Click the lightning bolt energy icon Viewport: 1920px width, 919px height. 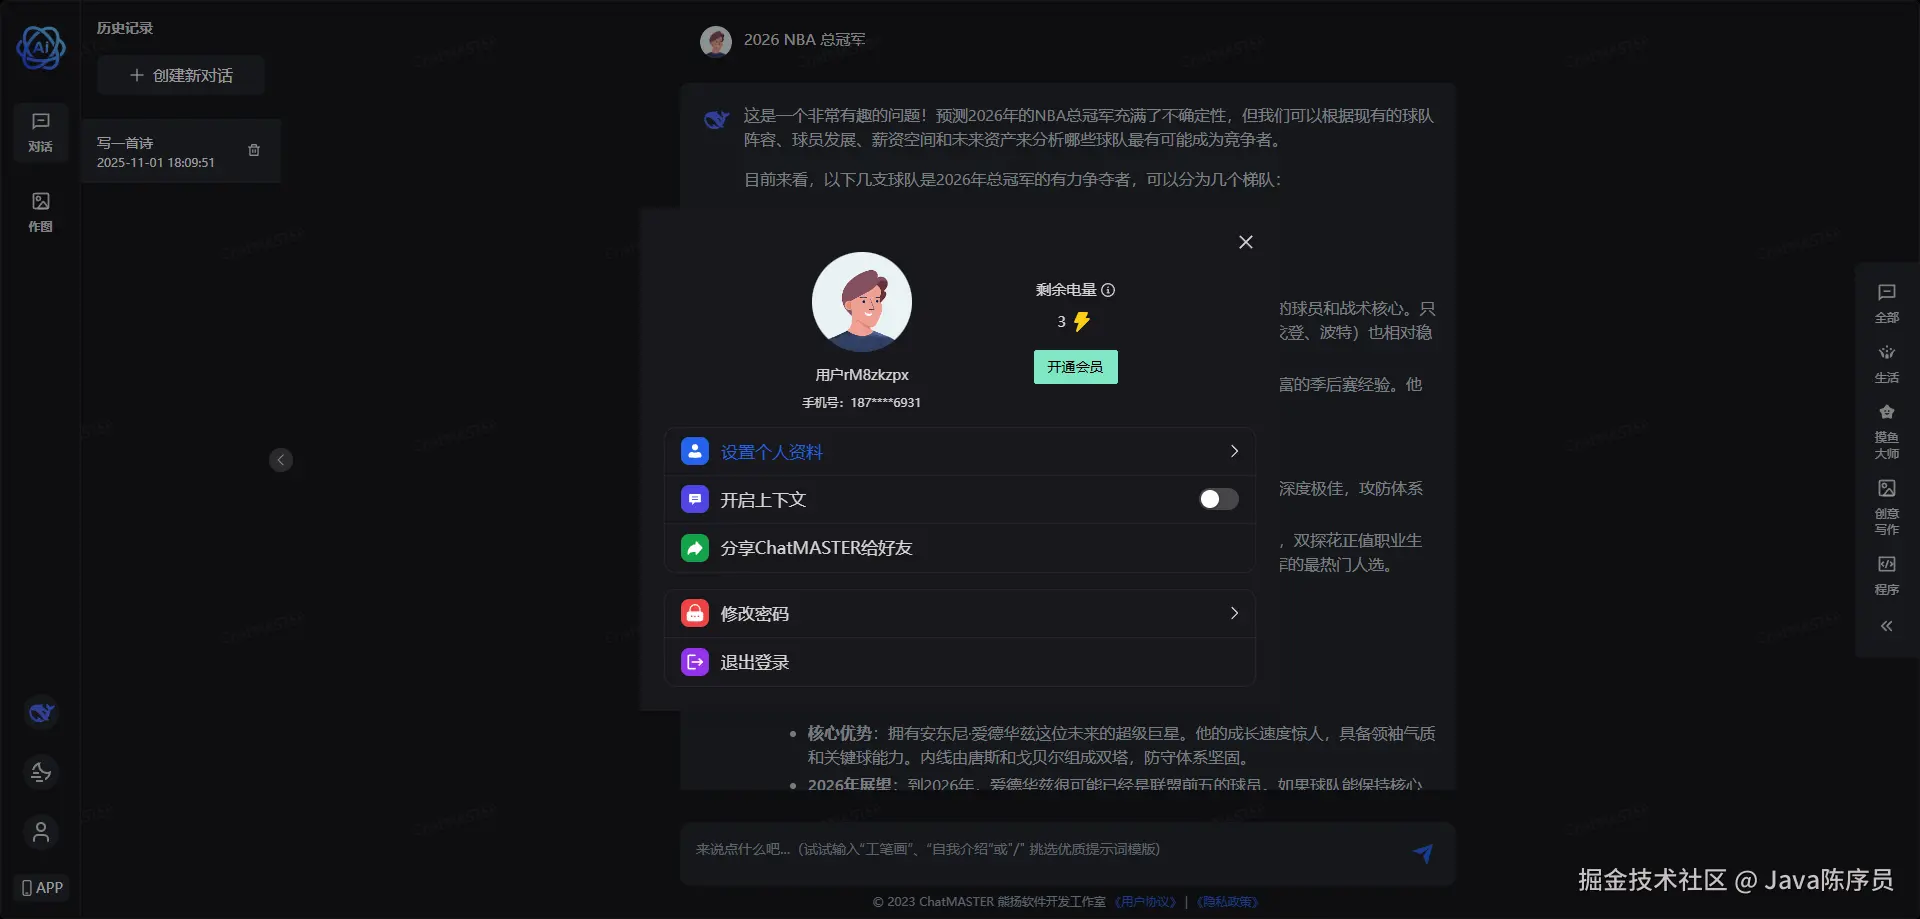[x=1081, y=322]
